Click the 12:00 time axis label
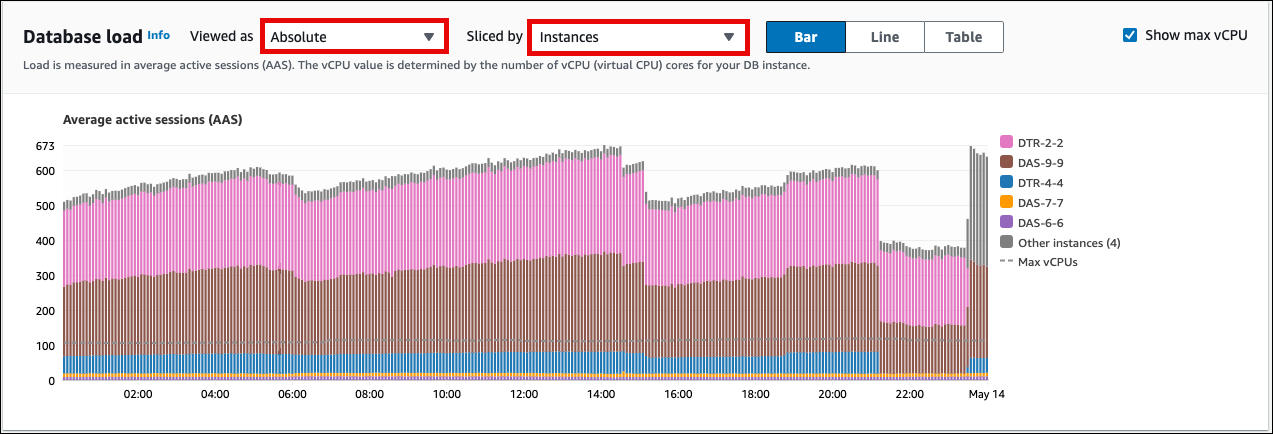This screenshot has height=434, width=1273. pos(524,395)
